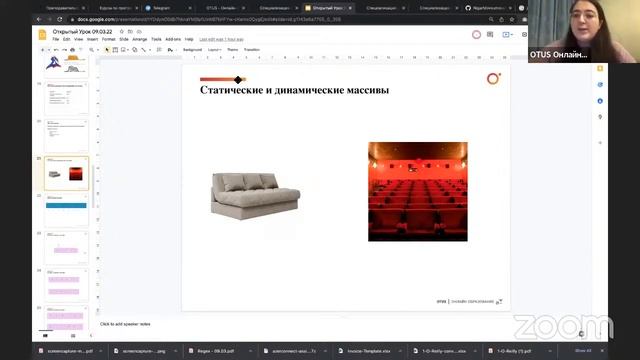Click the add comment toolbar icon
This screenshot has width=640, height=360.
(x=159, y=50)
